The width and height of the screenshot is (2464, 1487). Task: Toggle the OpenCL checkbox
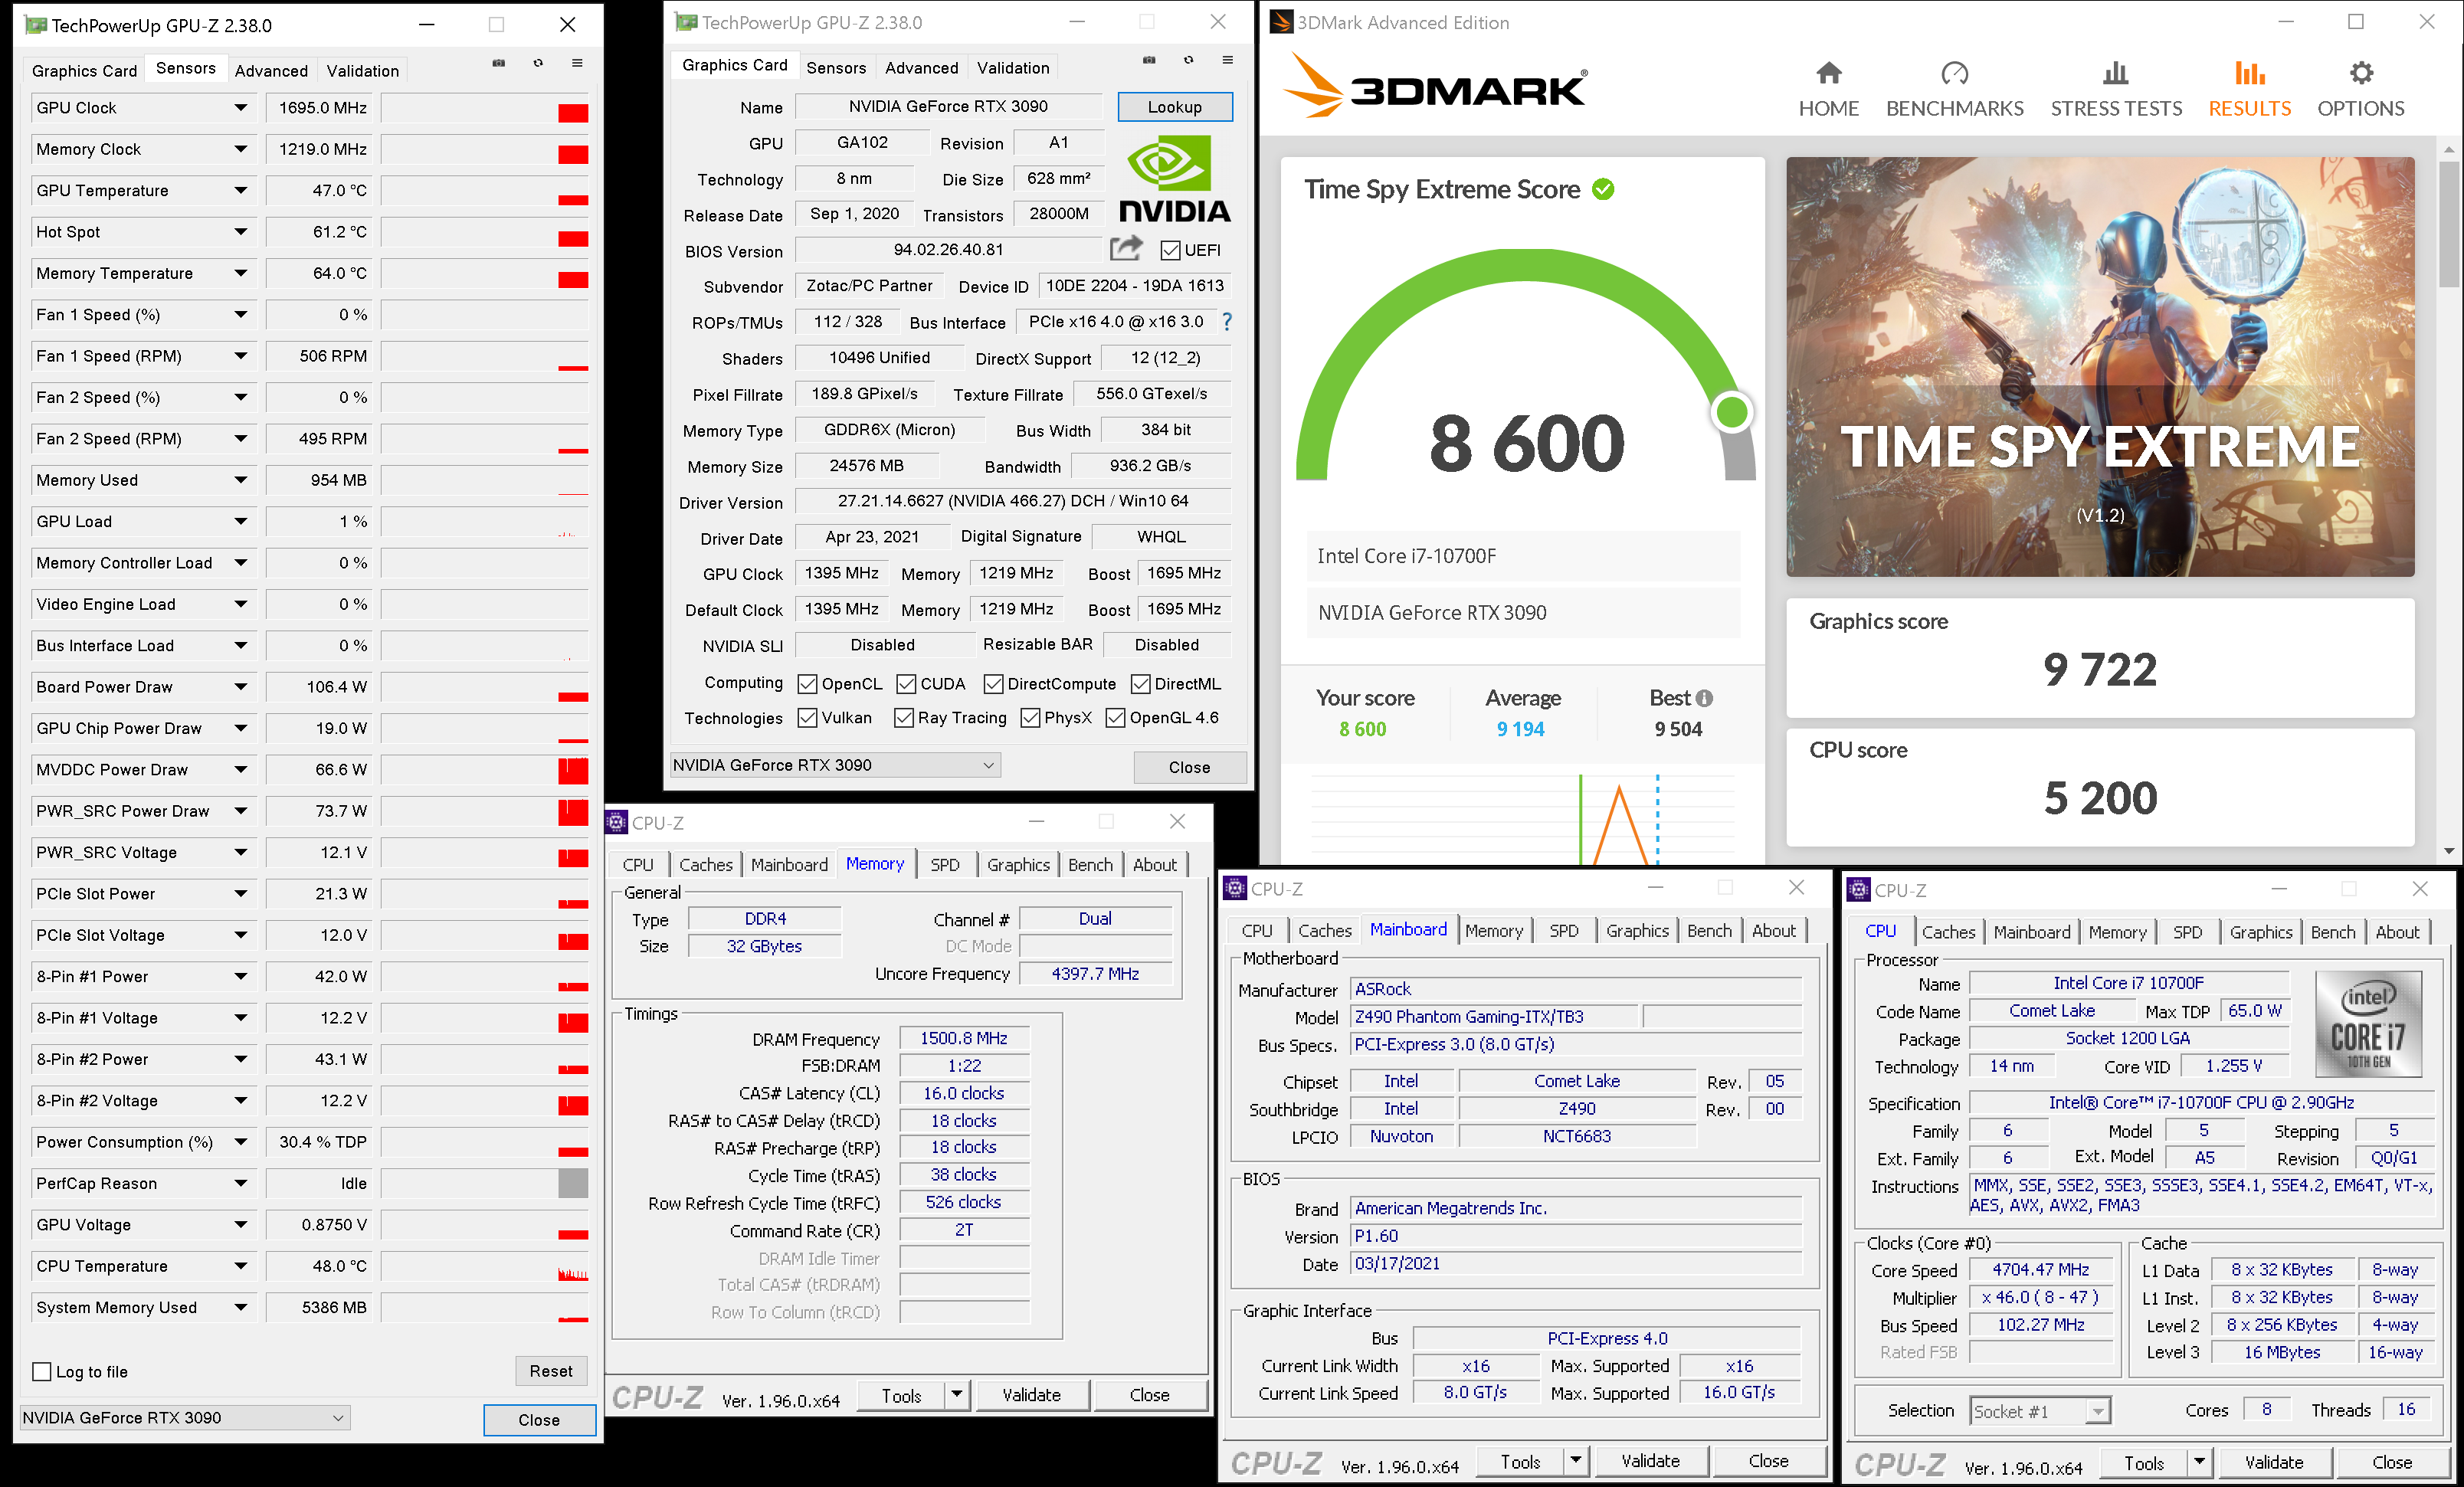[x=807, y=684]
